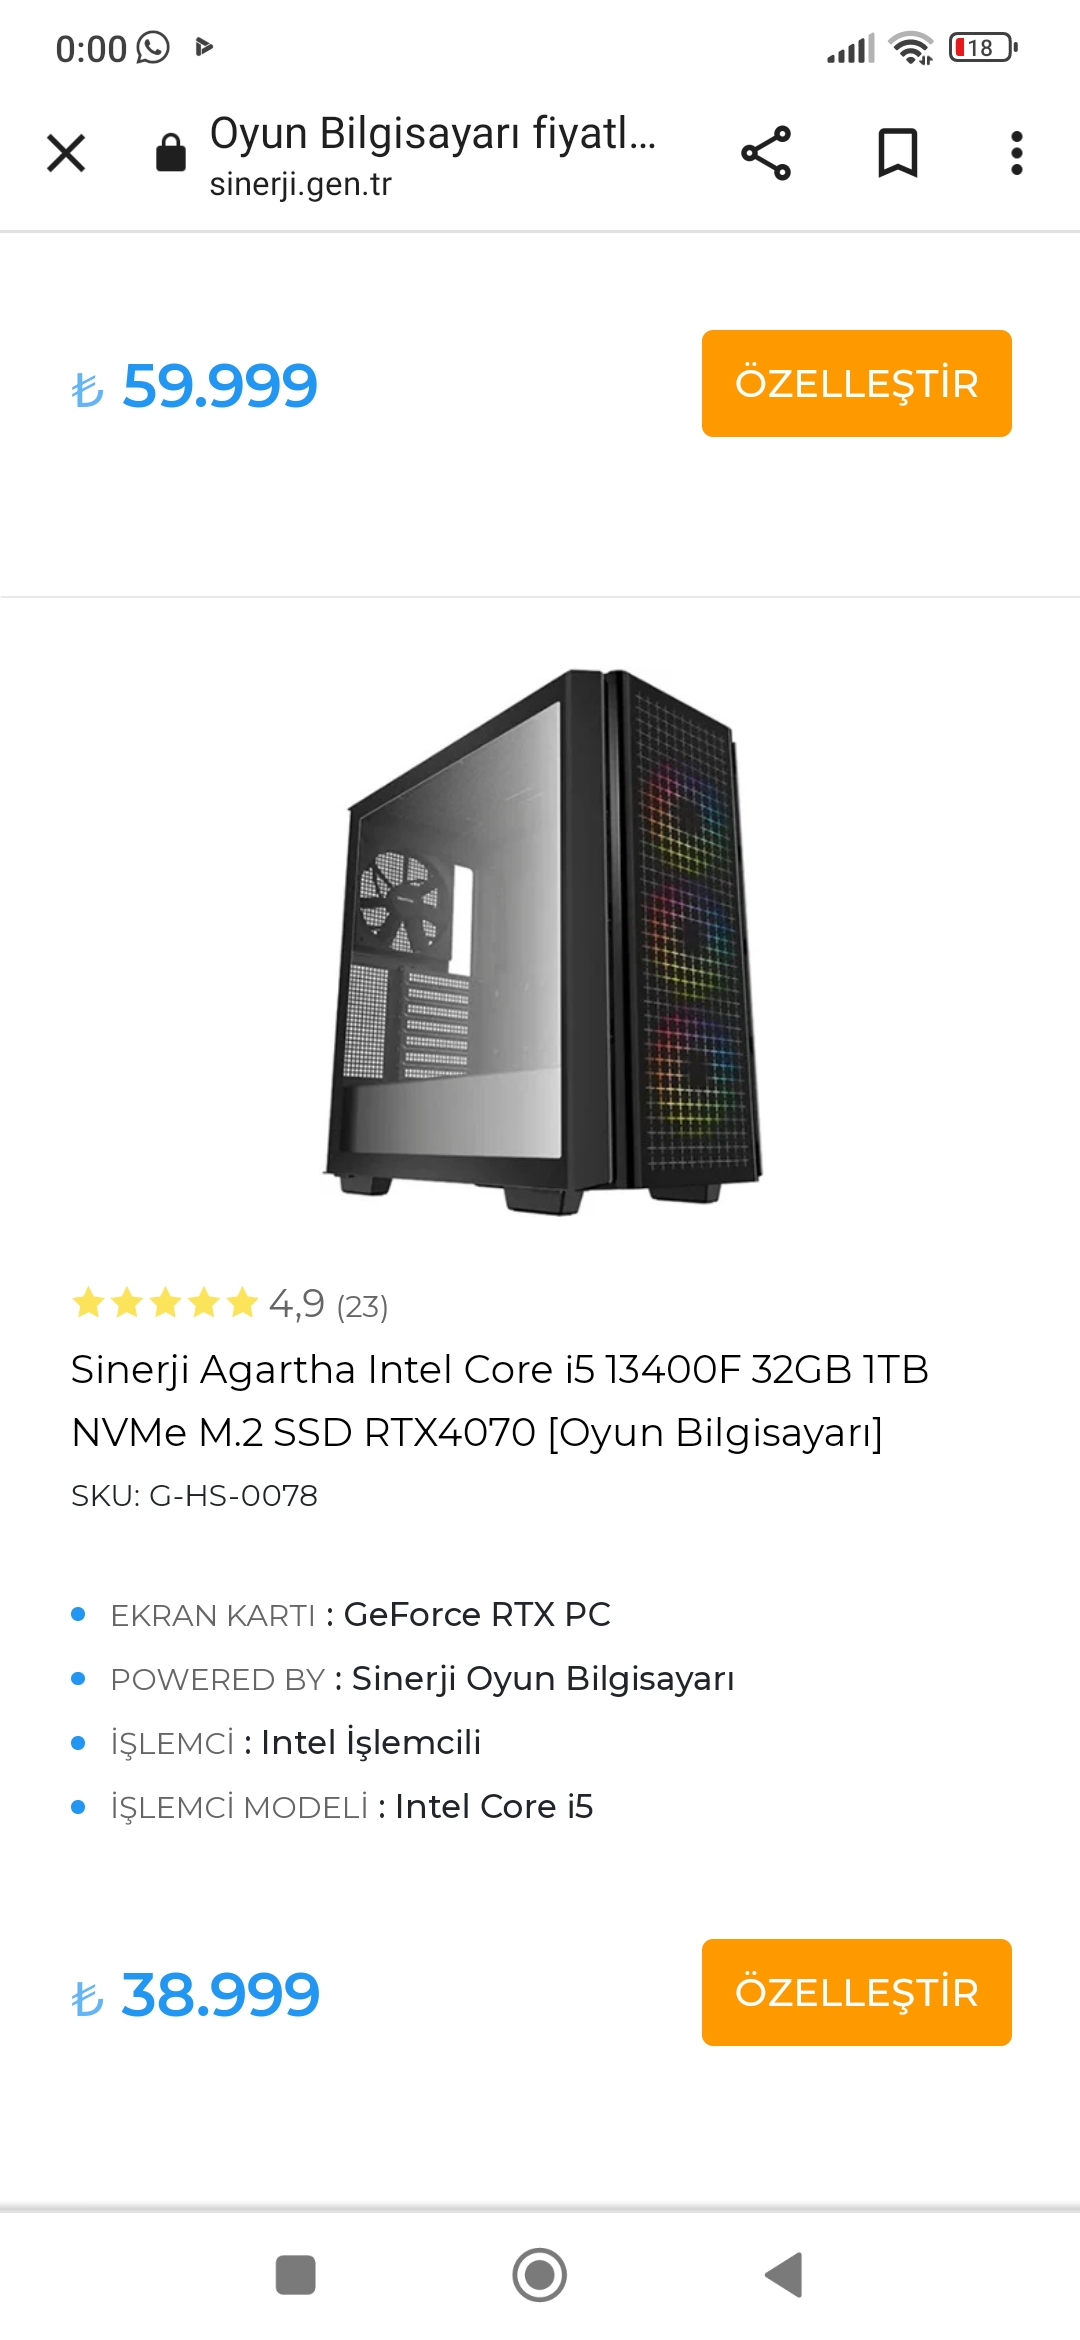The height and width of the screenshot is (2340, 1080).
Task: Tap the Android back navigation triangle
Action: pos(784,2275)
